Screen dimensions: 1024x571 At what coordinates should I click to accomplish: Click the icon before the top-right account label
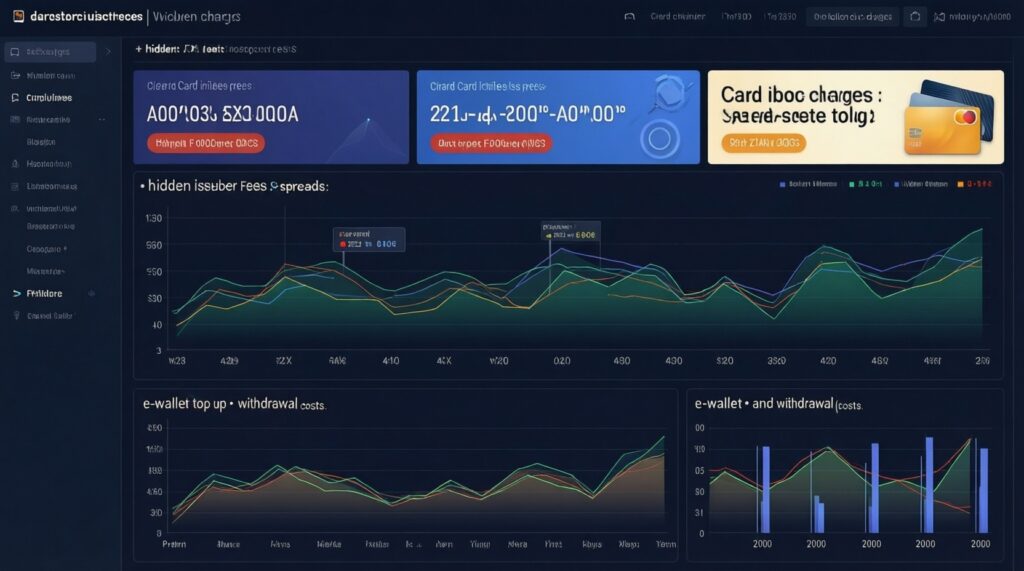pyautogui.click(x=939, y=17)
